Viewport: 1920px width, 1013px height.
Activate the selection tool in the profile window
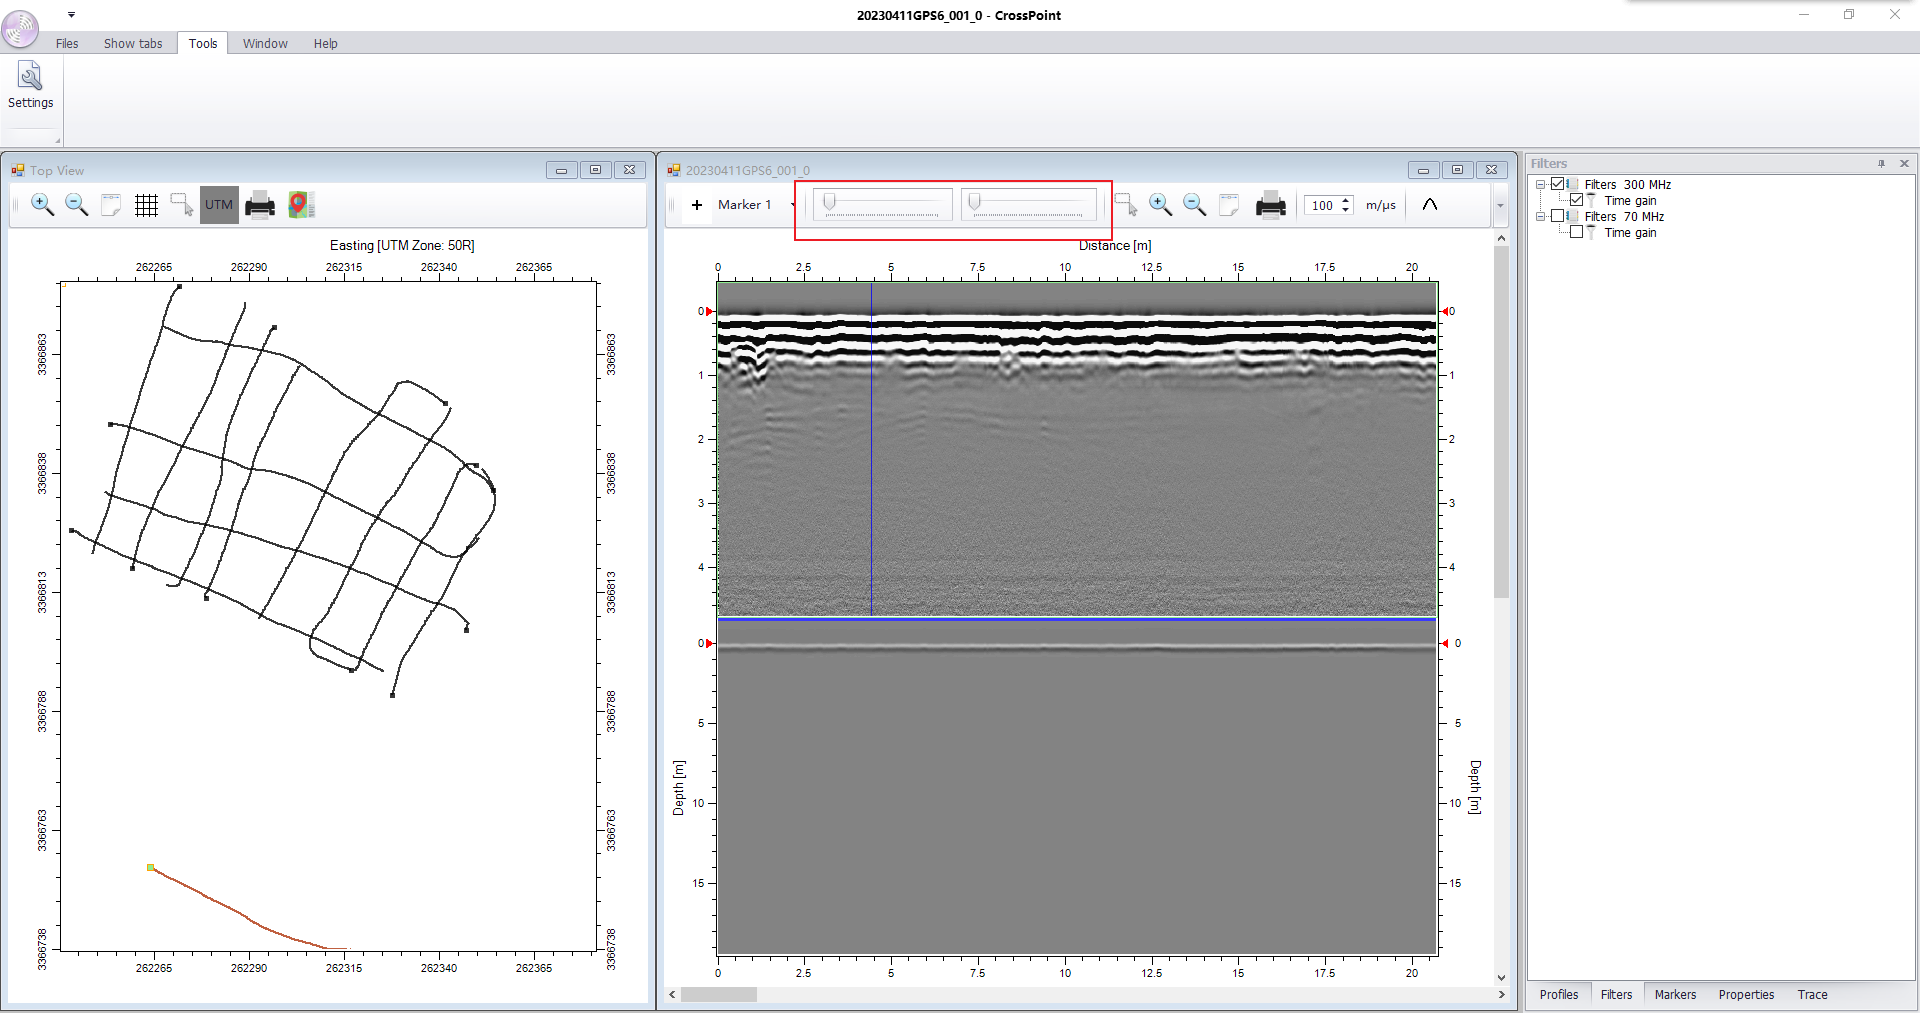[1126, 205]
